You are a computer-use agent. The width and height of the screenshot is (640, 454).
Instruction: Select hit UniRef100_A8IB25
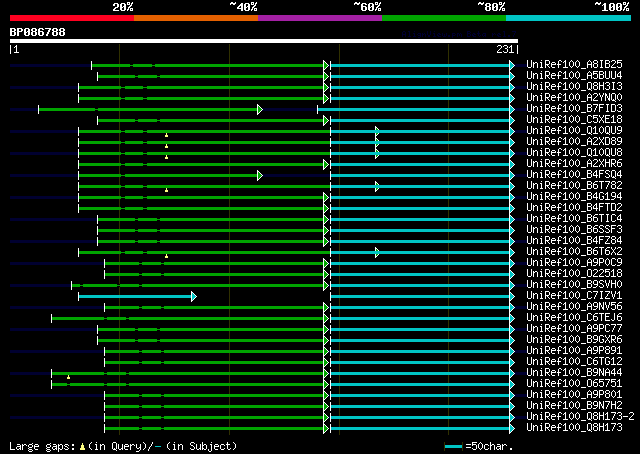click(574, 65)
